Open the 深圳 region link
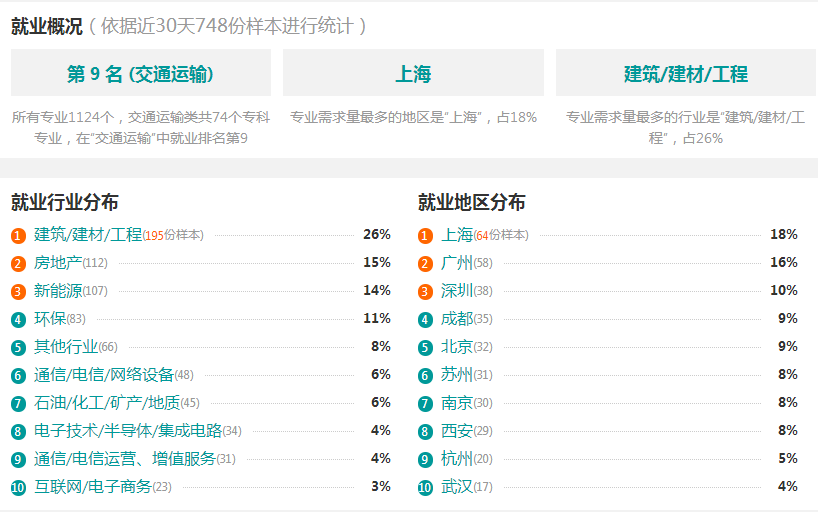 pyautogui.click(x=457, y=291)
